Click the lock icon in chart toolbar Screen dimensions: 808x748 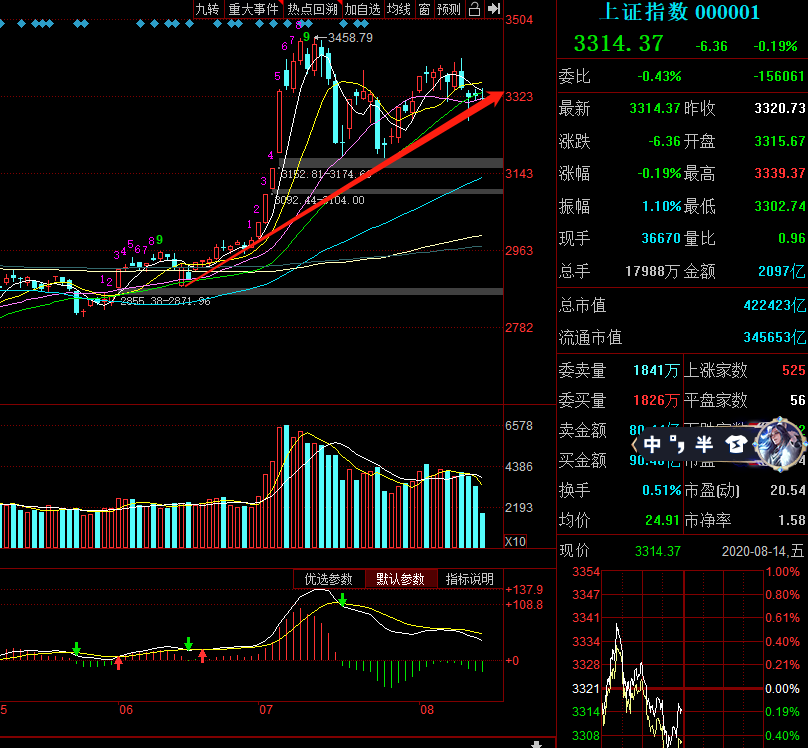click(474, 9)
